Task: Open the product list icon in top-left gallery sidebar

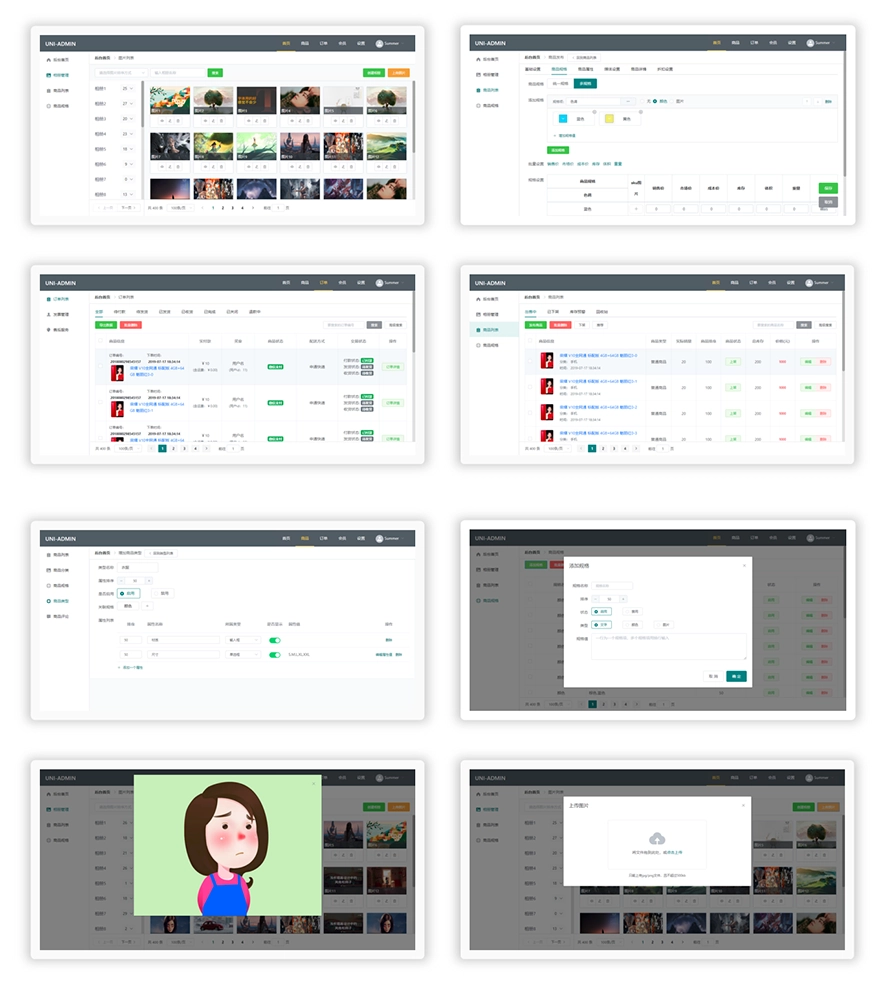Action: click(x=49, y=90)
